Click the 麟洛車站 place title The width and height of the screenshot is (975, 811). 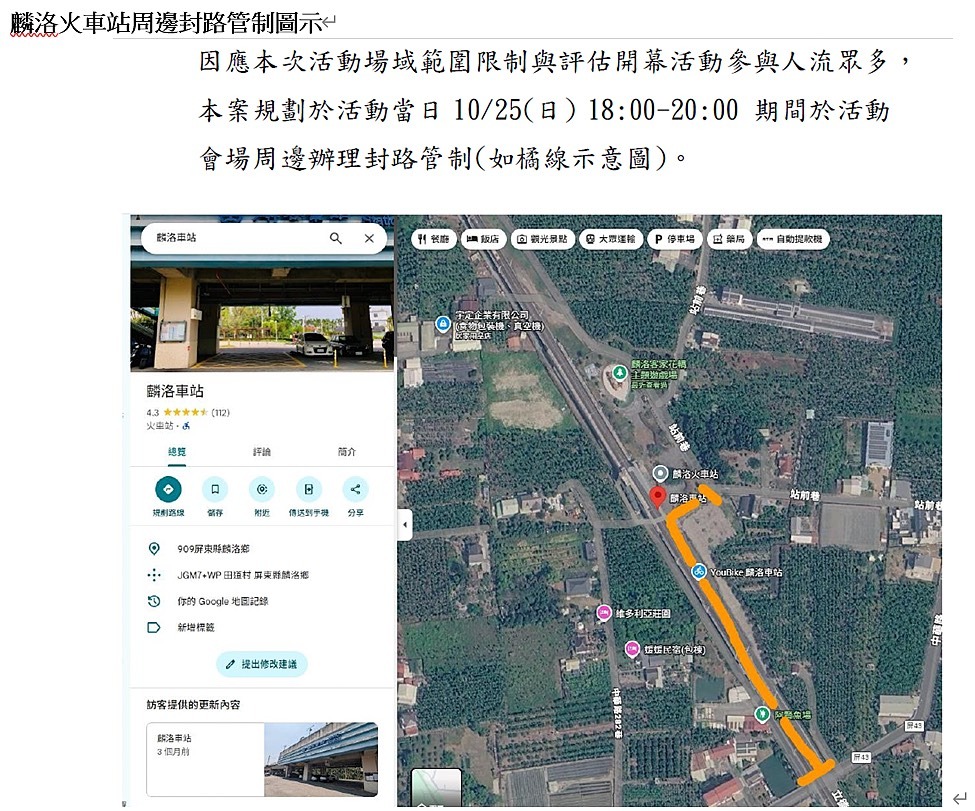(x=175, y=391)
